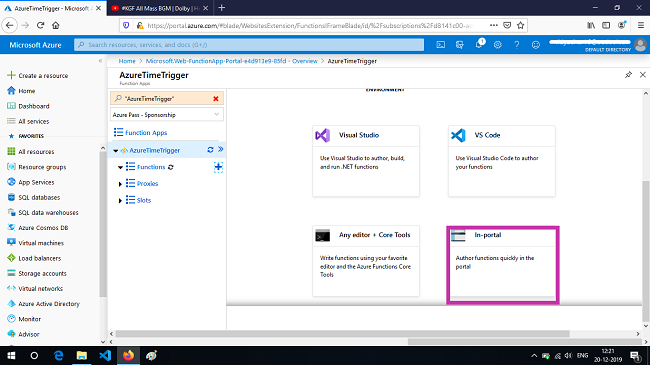The height and width of the screenshot is (365, 650).
Task: Choose Any editor + Core Tools card
Action: [x=366, y=261]
